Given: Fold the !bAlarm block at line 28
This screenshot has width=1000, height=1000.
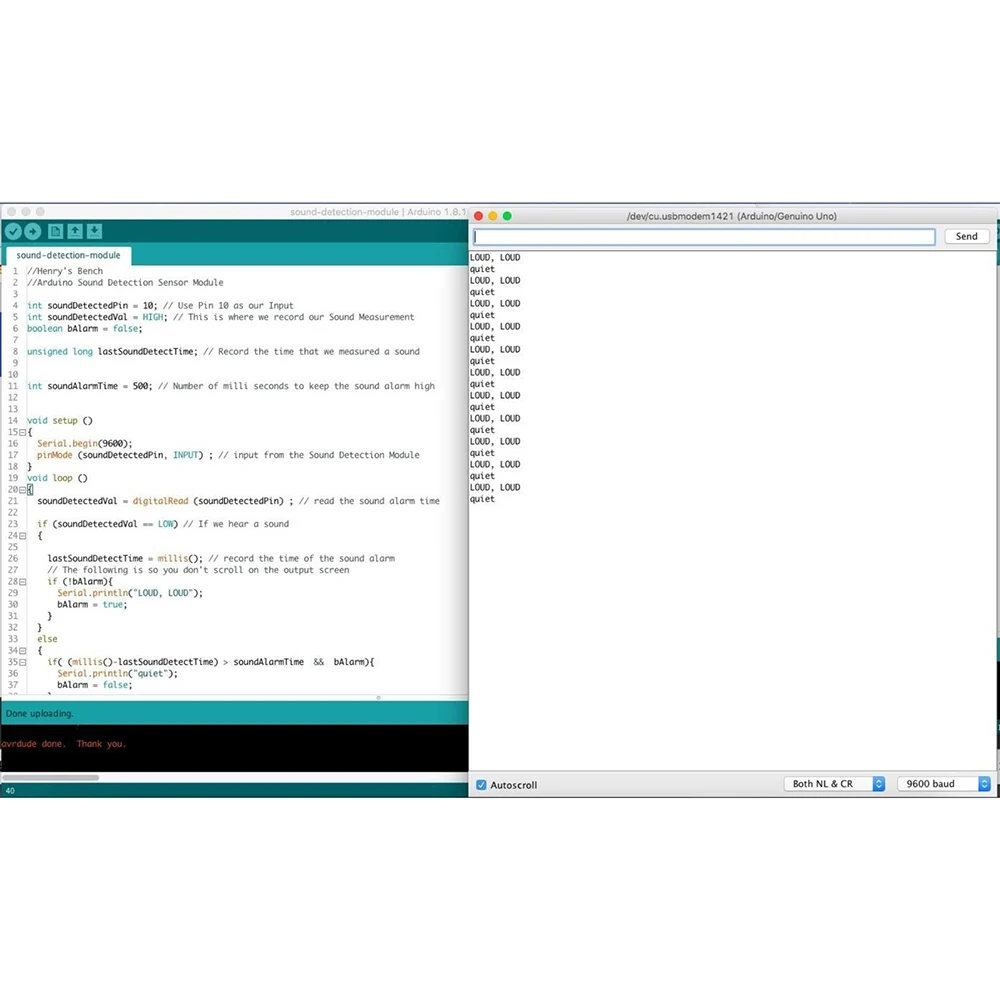Looking at the screenshot, I should tap(23, 582).
